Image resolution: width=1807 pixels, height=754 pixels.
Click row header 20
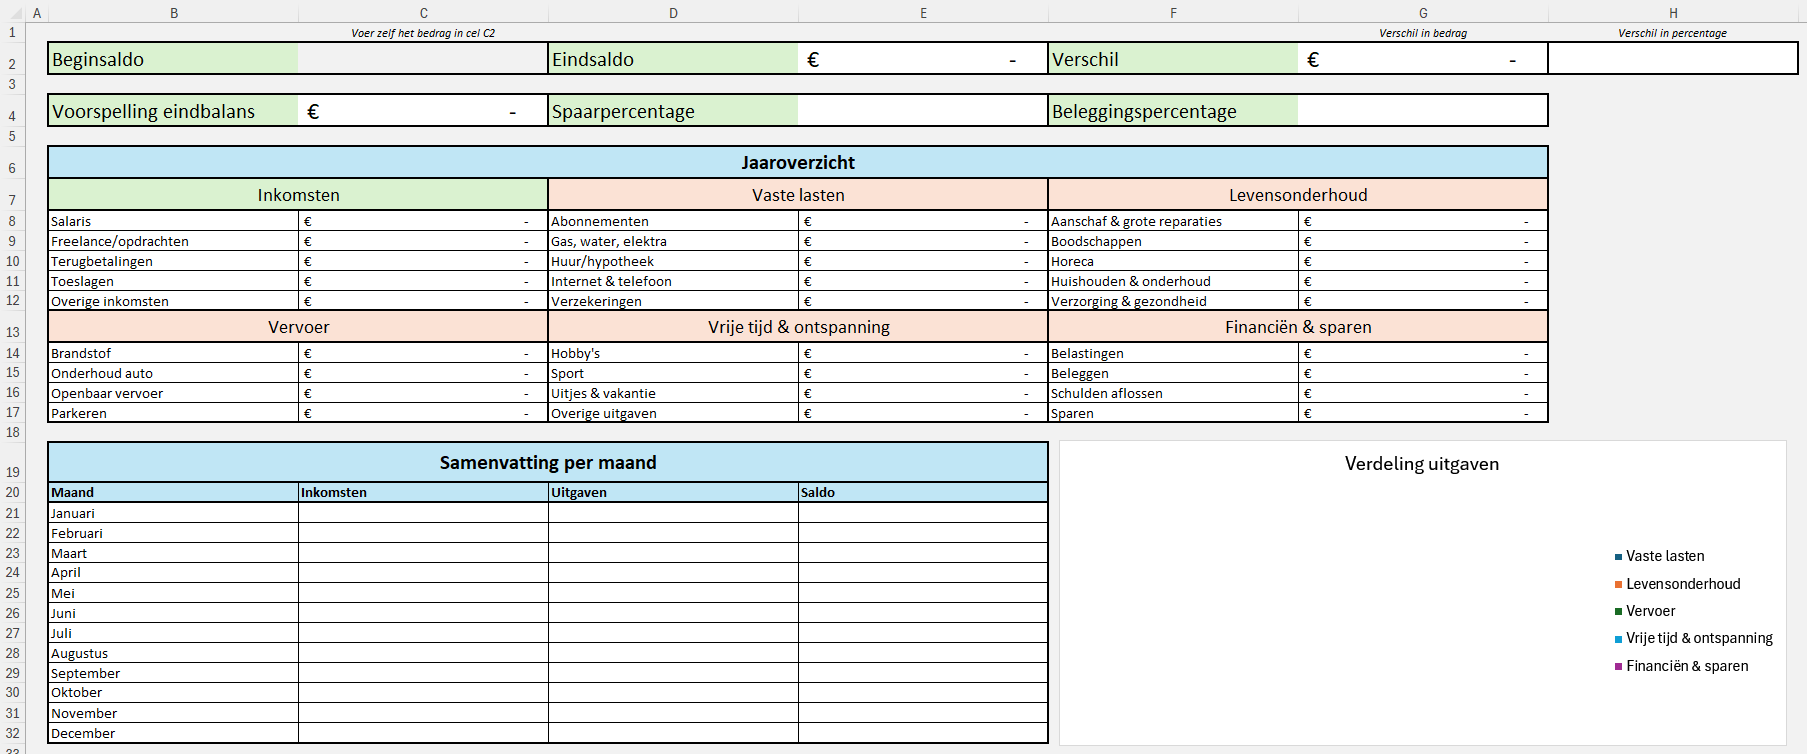tap(13, 492)
